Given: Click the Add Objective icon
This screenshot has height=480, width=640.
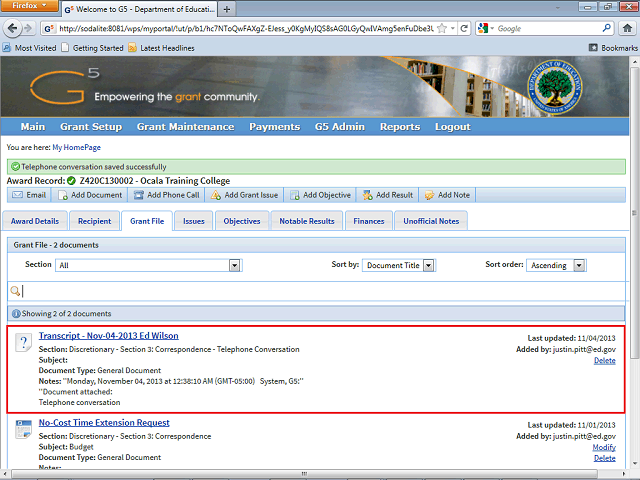Looking at the screenshot, I should tap(294, 195).
